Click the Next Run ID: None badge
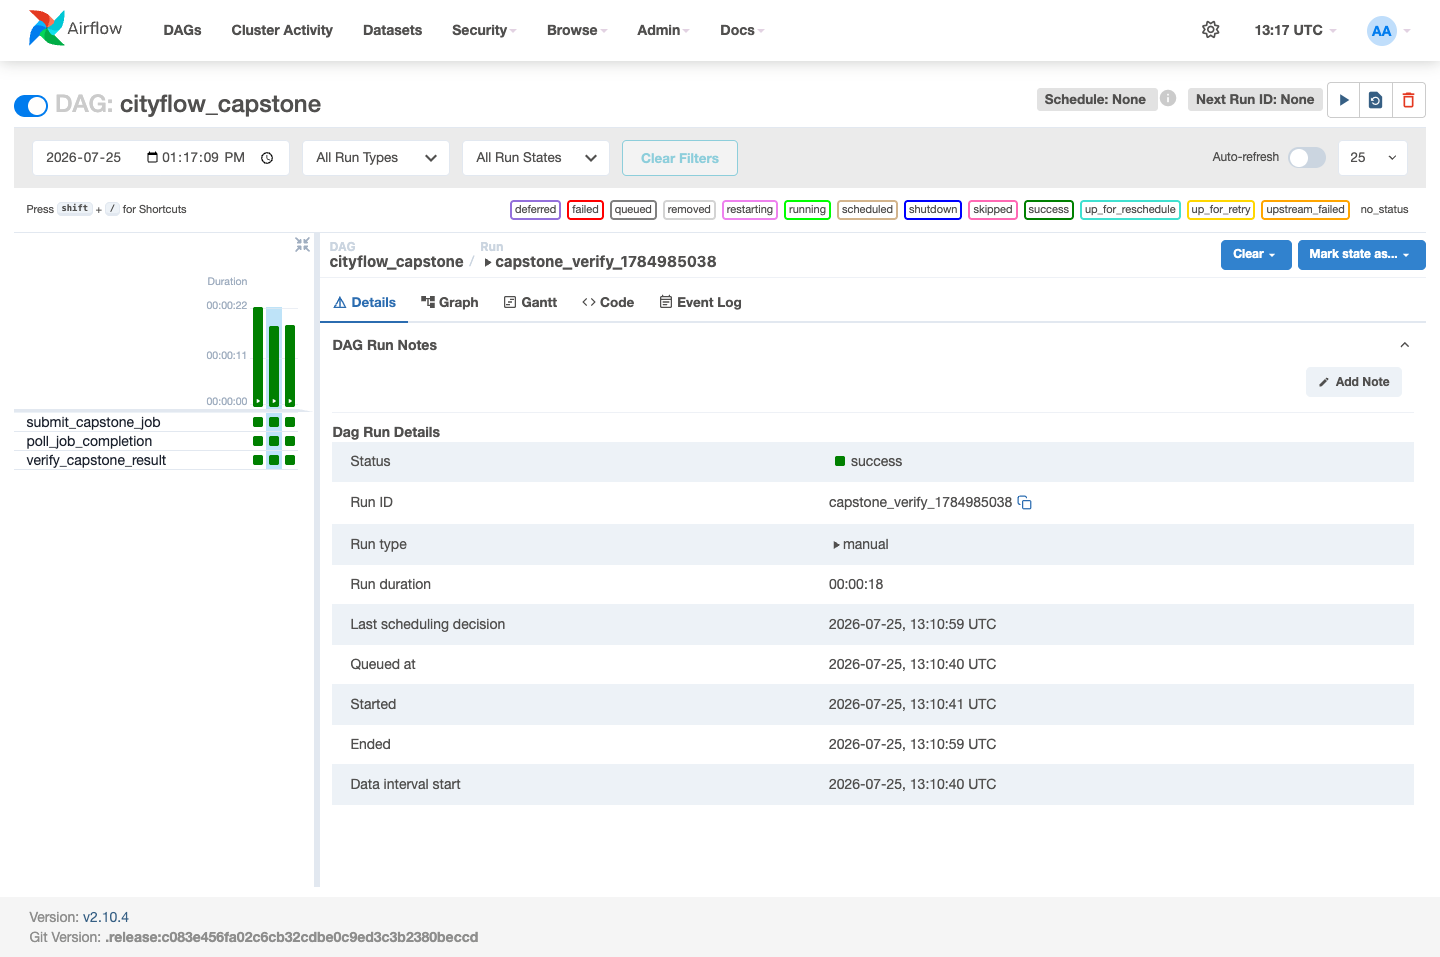 click(x=1255, y=99)
